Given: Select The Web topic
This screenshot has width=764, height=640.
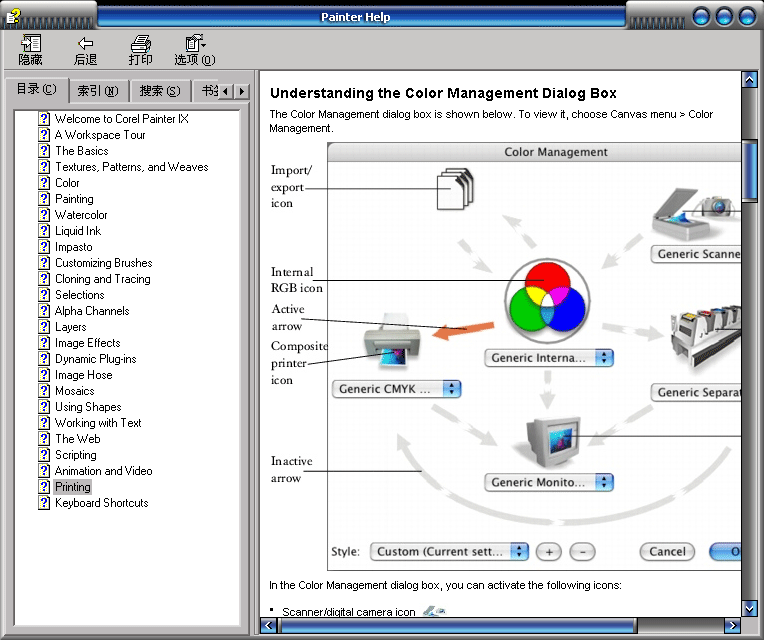Looking at the screenshot, I should click(77, 439).
